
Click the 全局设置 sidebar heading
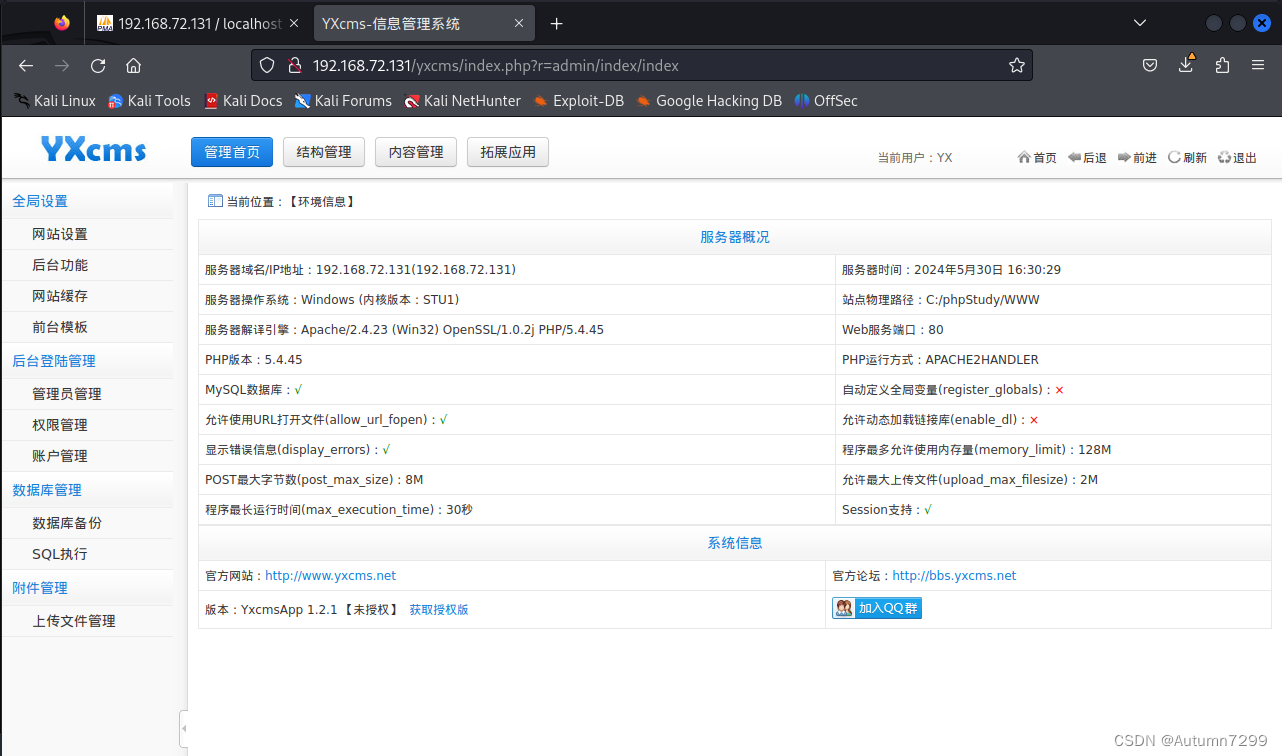tap(40, 201)
